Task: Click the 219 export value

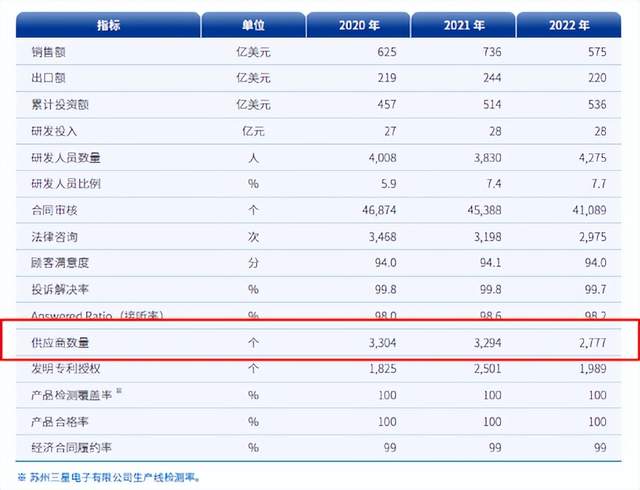Action: pyautogui.click(x=387, y=78)
